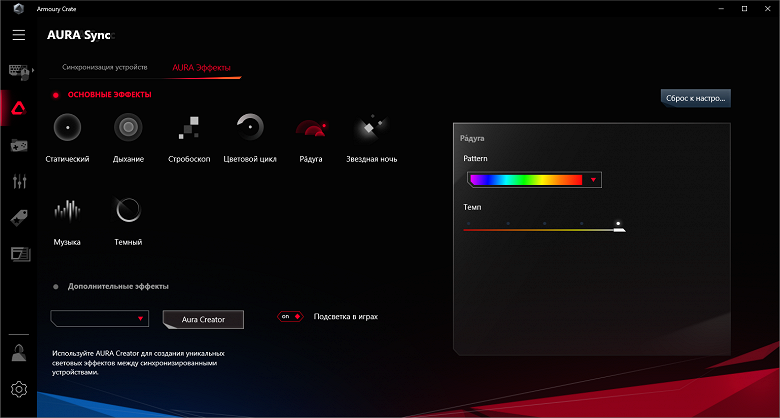Select the Основные эффекты radio indicator

pyautogui.click(x=56, y=95)
